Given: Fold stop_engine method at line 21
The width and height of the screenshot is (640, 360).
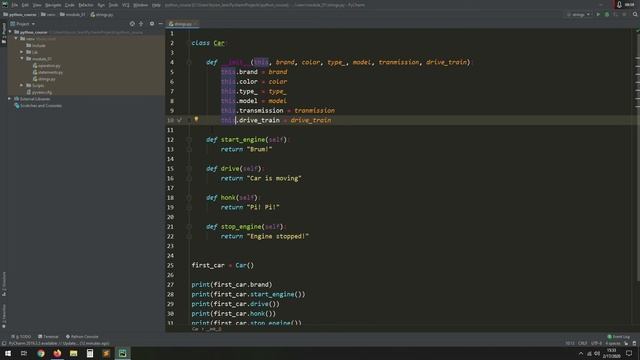Looking at the screenshot, I should tap(189, 227).
